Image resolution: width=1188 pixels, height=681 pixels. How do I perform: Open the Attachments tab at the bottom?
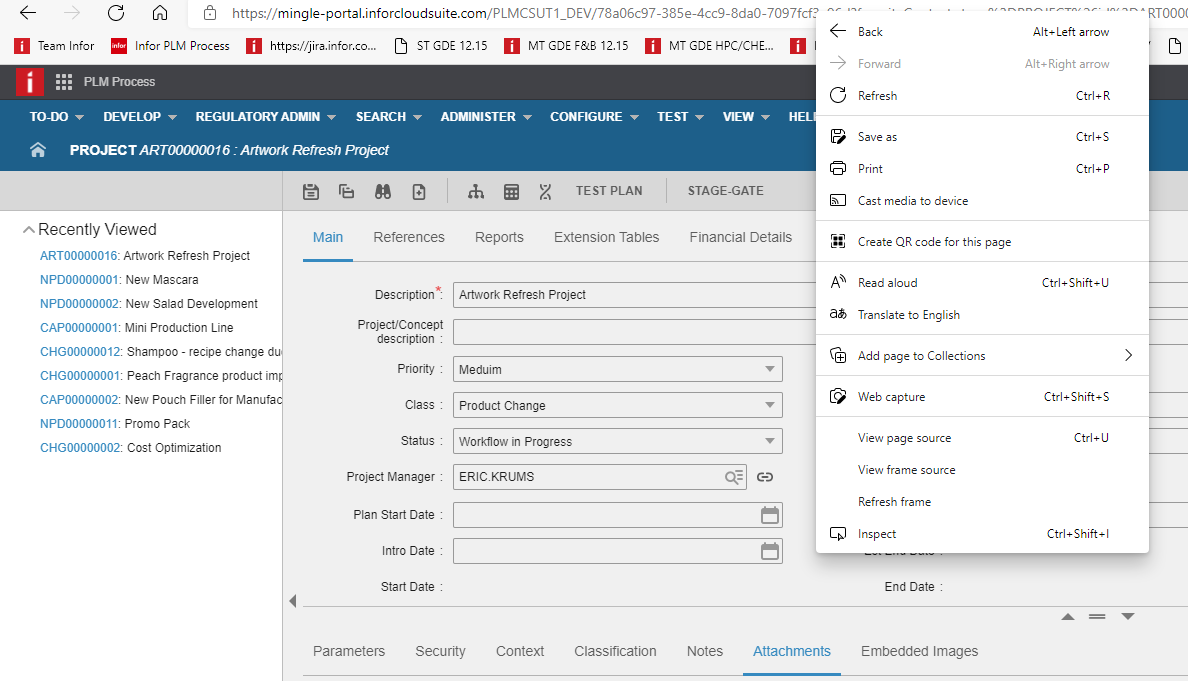(791, 651)
